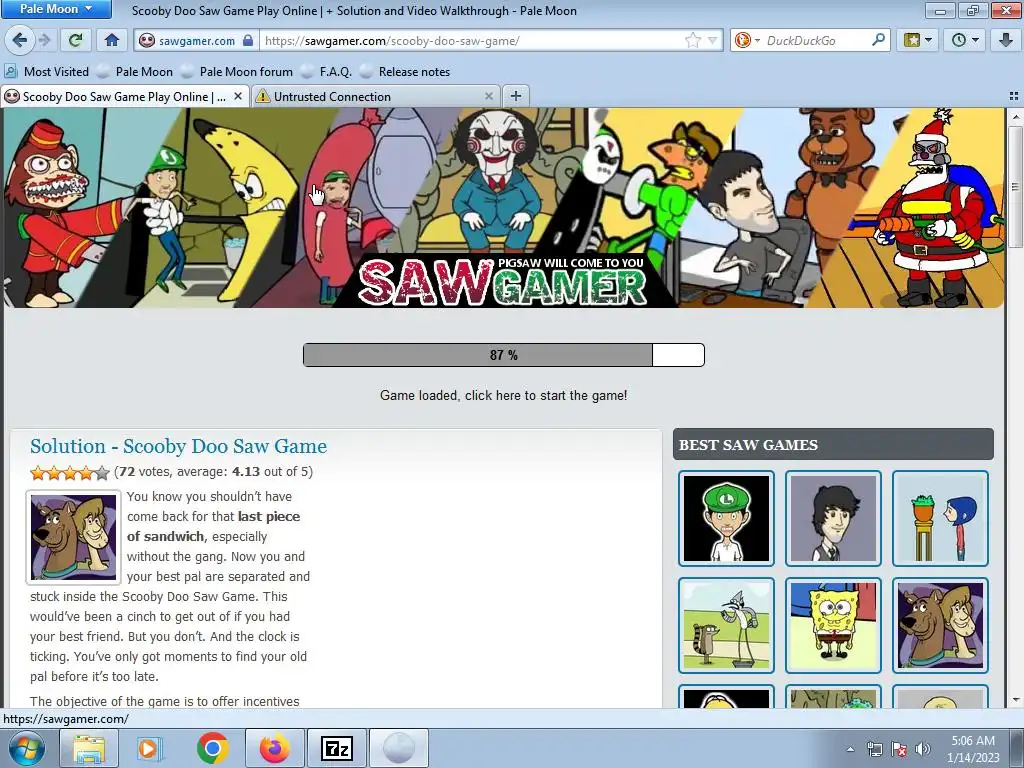The width and height of the screenshot is (1024, 768).
Task: Open the tab groups icon
Action: pyautogui.click(x=1014, y=96)
